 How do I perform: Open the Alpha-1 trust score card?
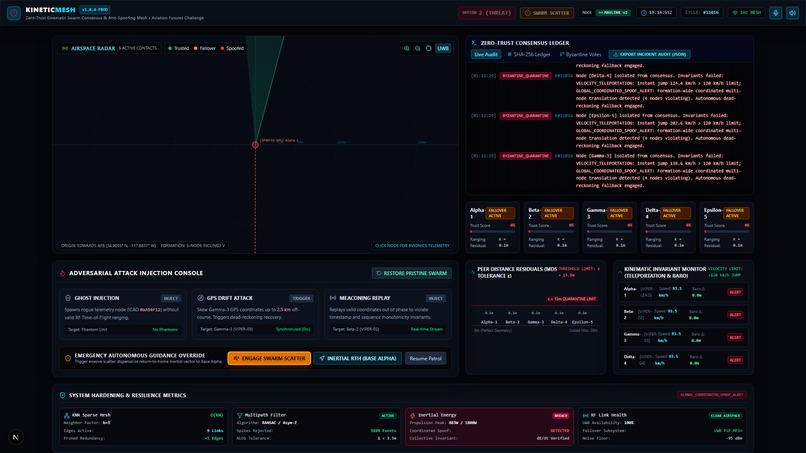coord(492,228)
